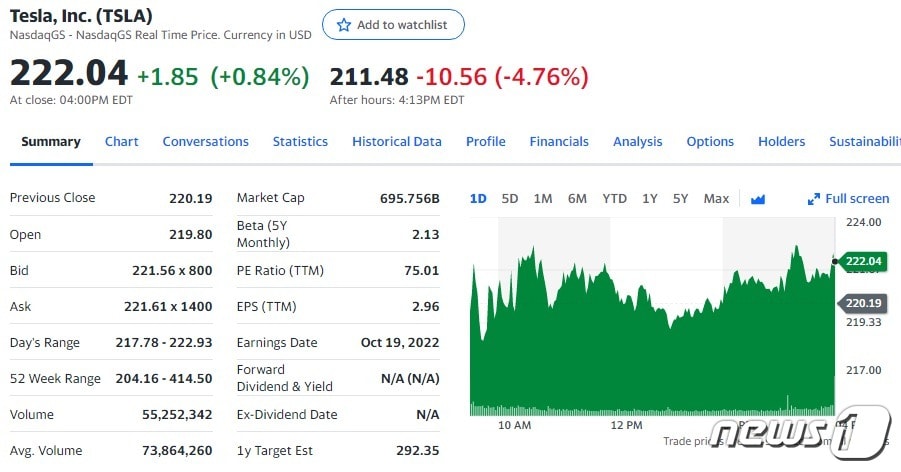Show the Max chart range
Image resolution: width=901 pixels, height=472 pixels.
click(x=716, y=199)
